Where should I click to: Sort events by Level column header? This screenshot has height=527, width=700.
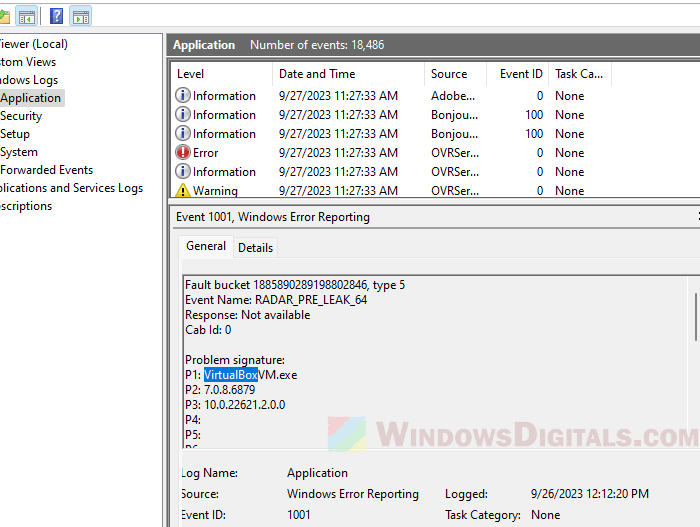221,74
